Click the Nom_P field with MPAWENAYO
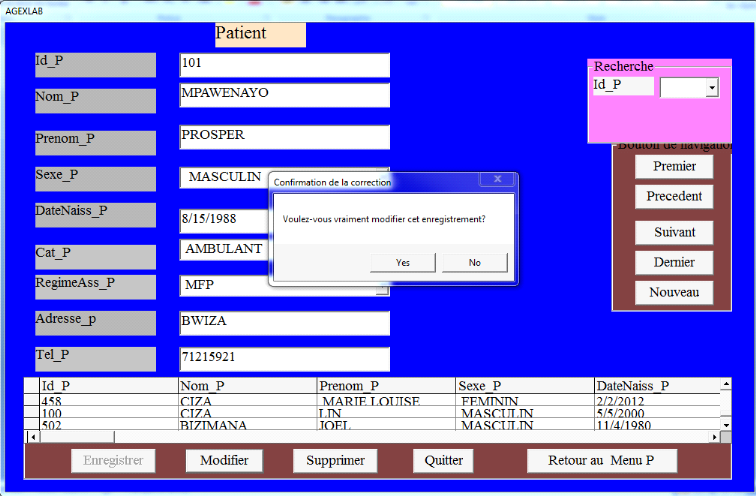Viewport: 756px width, 496px height. (284, 95)
